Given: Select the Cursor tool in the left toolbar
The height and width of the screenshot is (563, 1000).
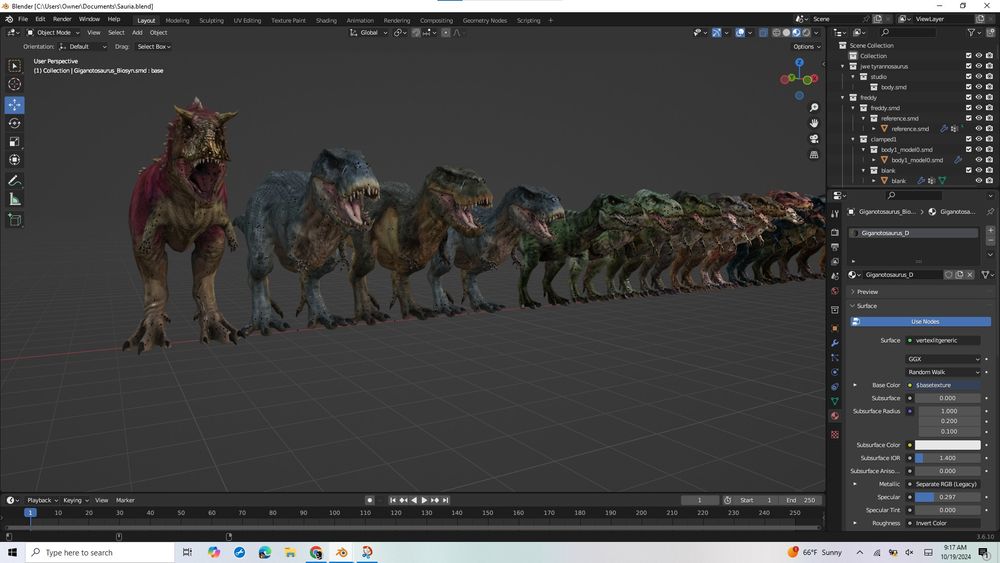Looking at the screenshot, I should (x=15, y=84).
